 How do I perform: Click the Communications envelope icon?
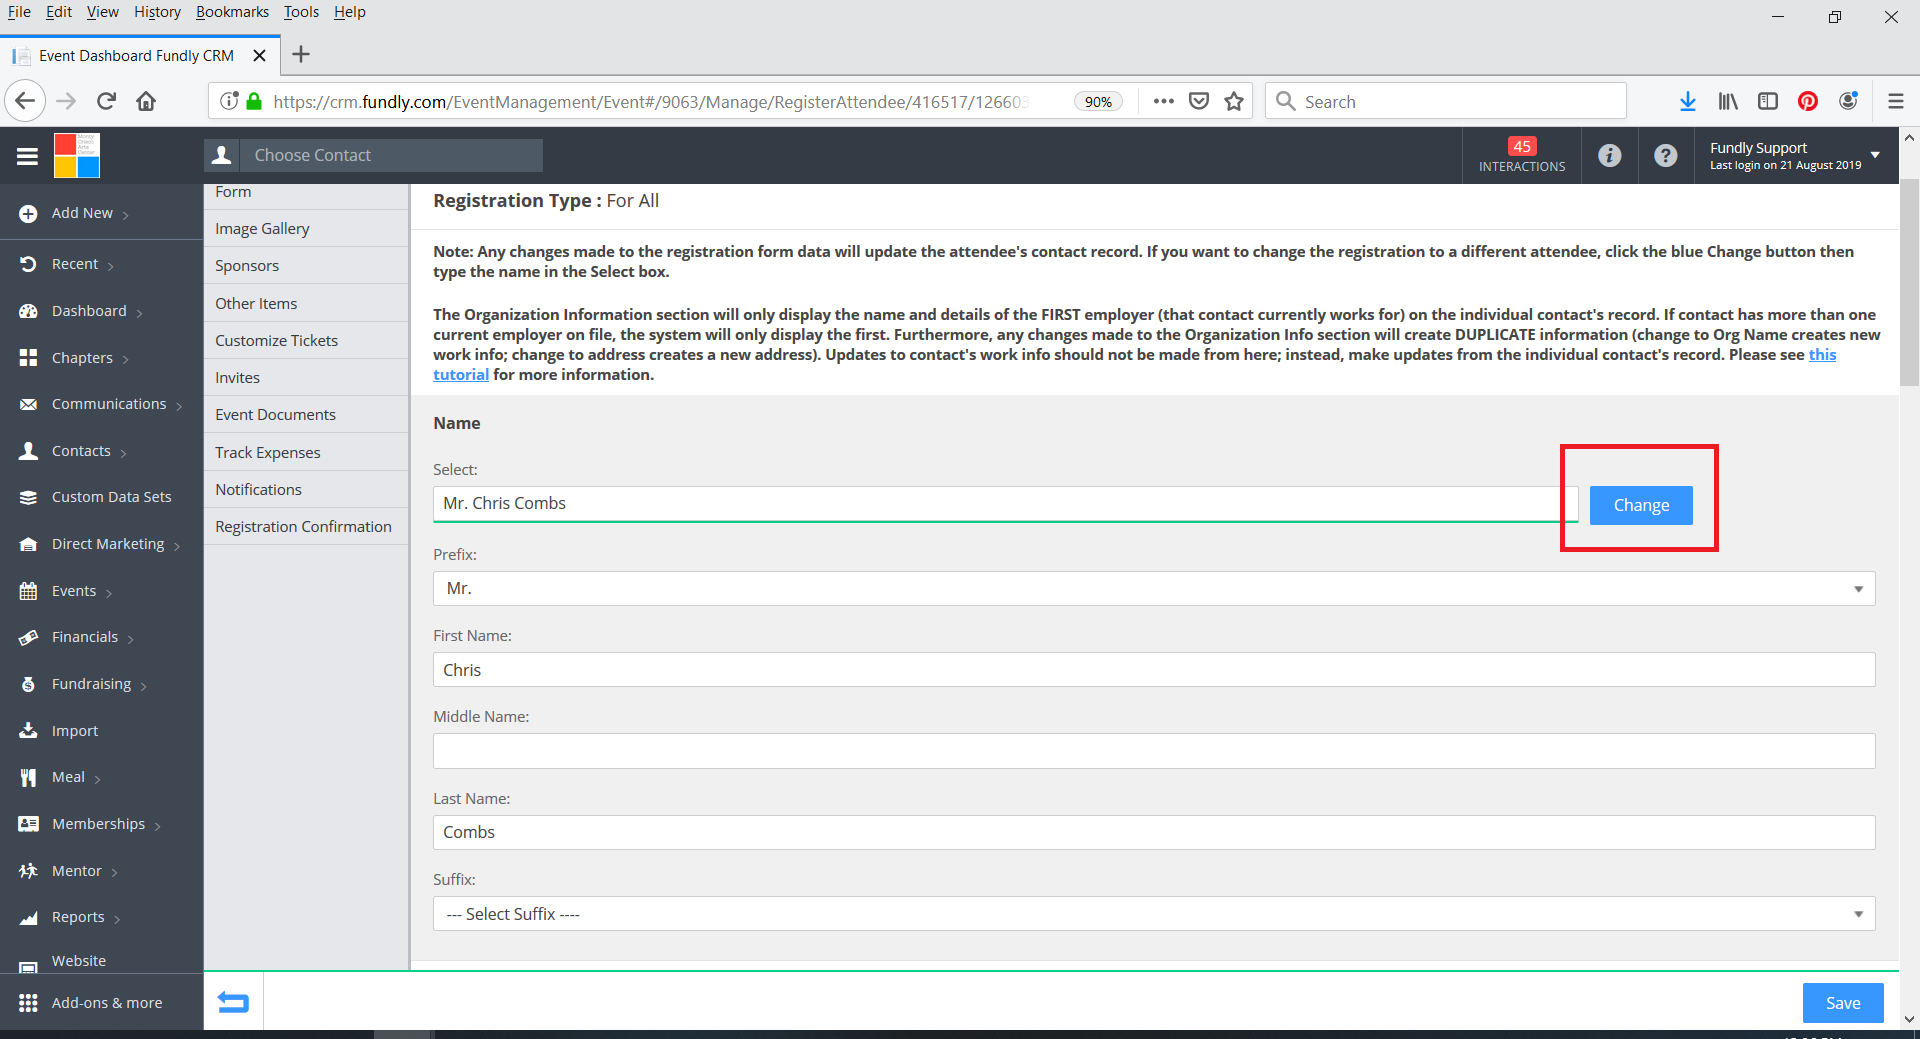28,404
